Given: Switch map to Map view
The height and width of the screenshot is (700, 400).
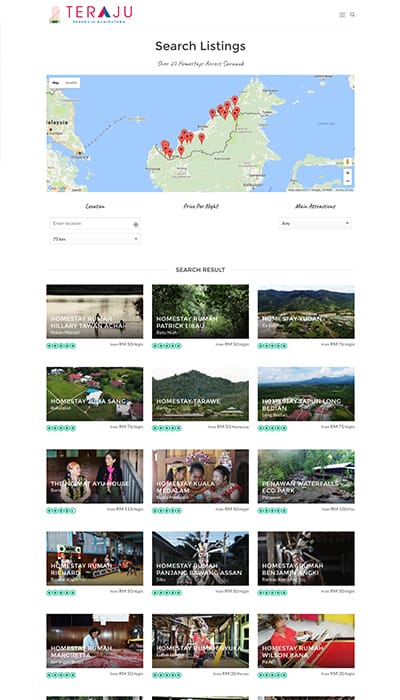Looking at the screenshot, I should [55, 83].
